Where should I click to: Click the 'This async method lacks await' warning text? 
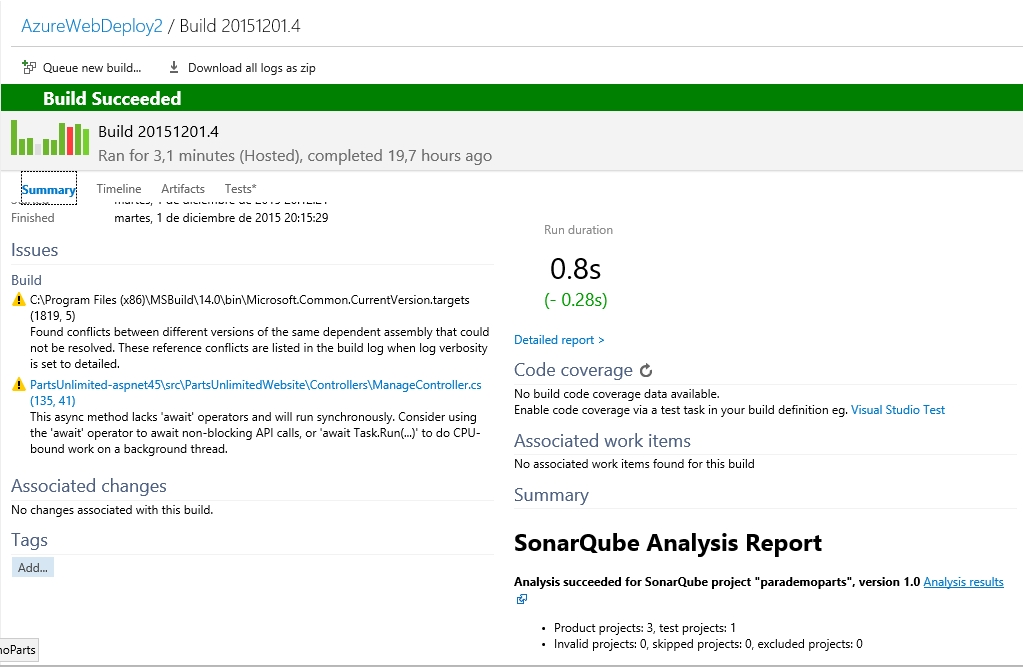255,433
